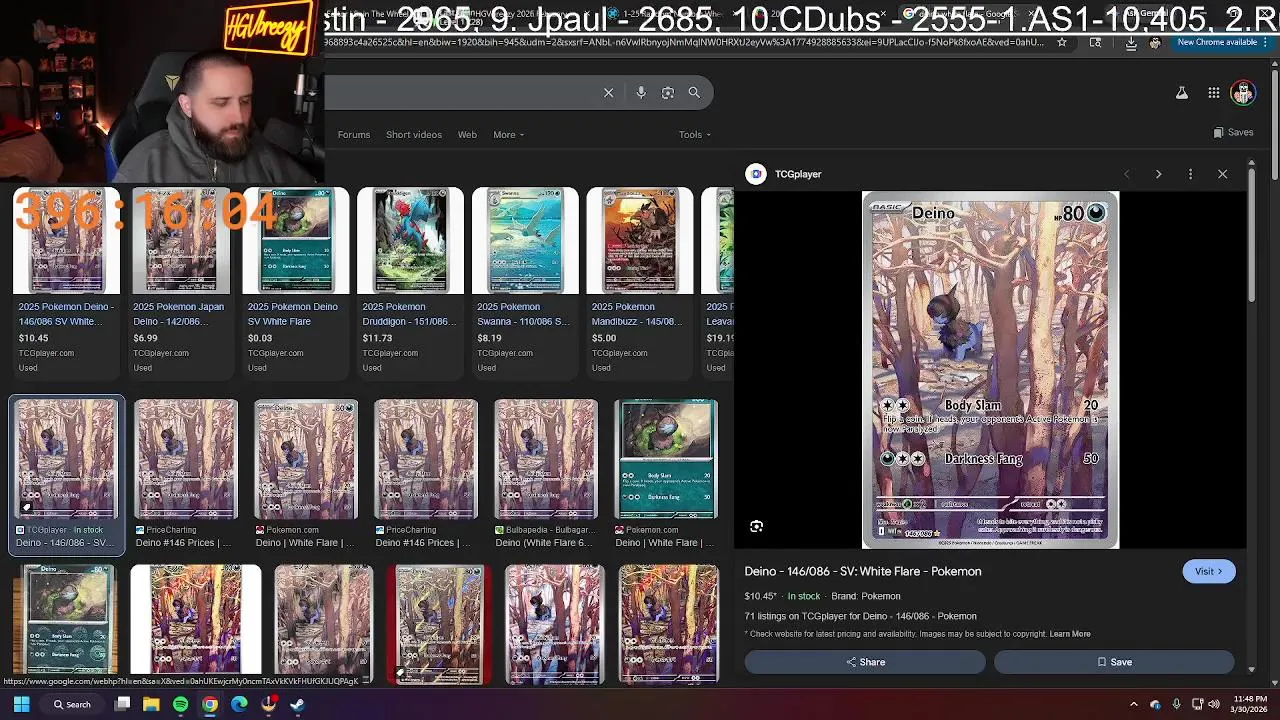Click taskbar Search box
Screen dimensions: 1280x720
coord(72,704)
